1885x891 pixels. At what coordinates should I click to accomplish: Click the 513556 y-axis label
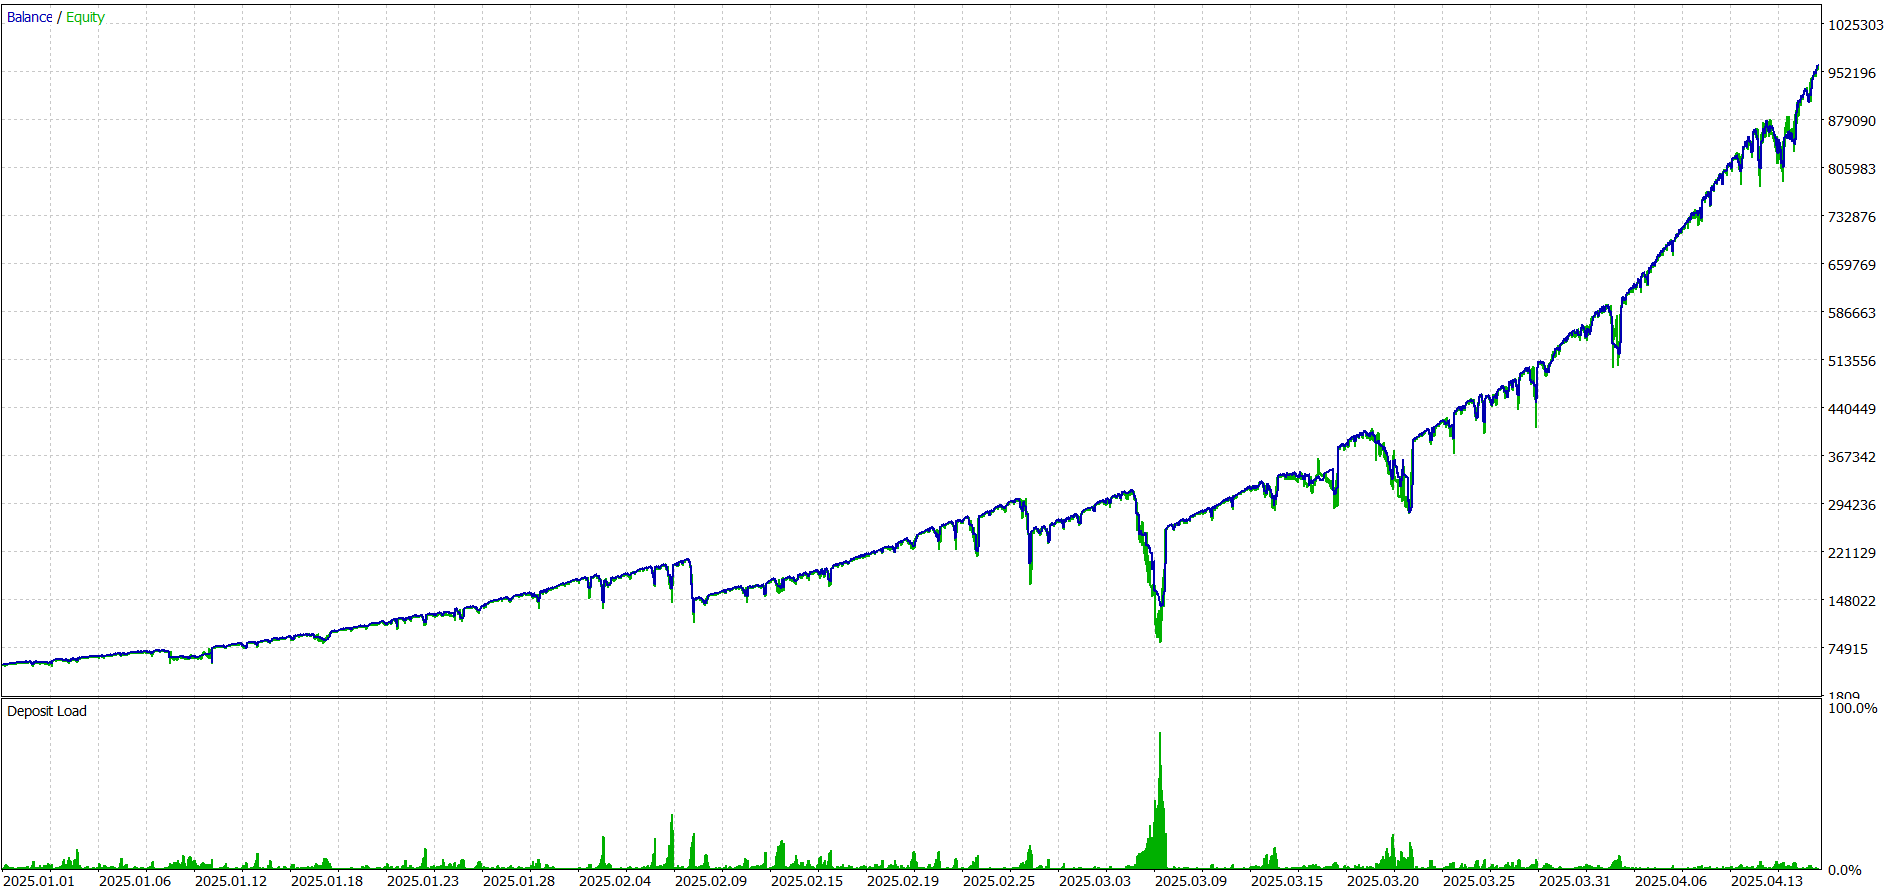[1851, 361]
